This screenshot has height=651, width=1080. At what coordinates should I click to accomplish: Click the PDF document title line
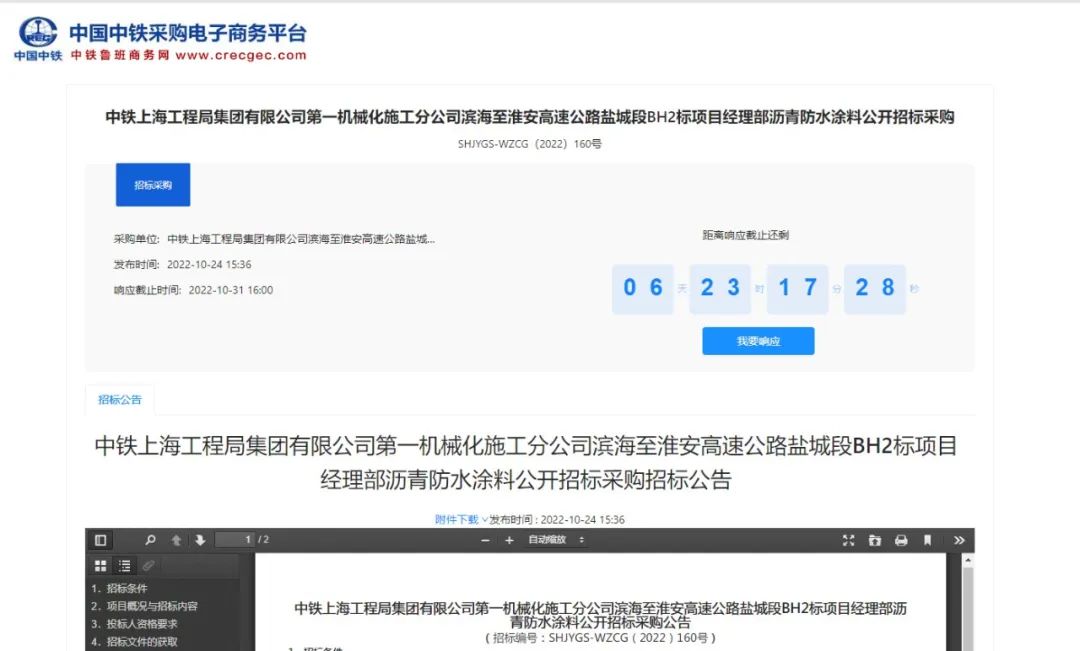(600, 615)
